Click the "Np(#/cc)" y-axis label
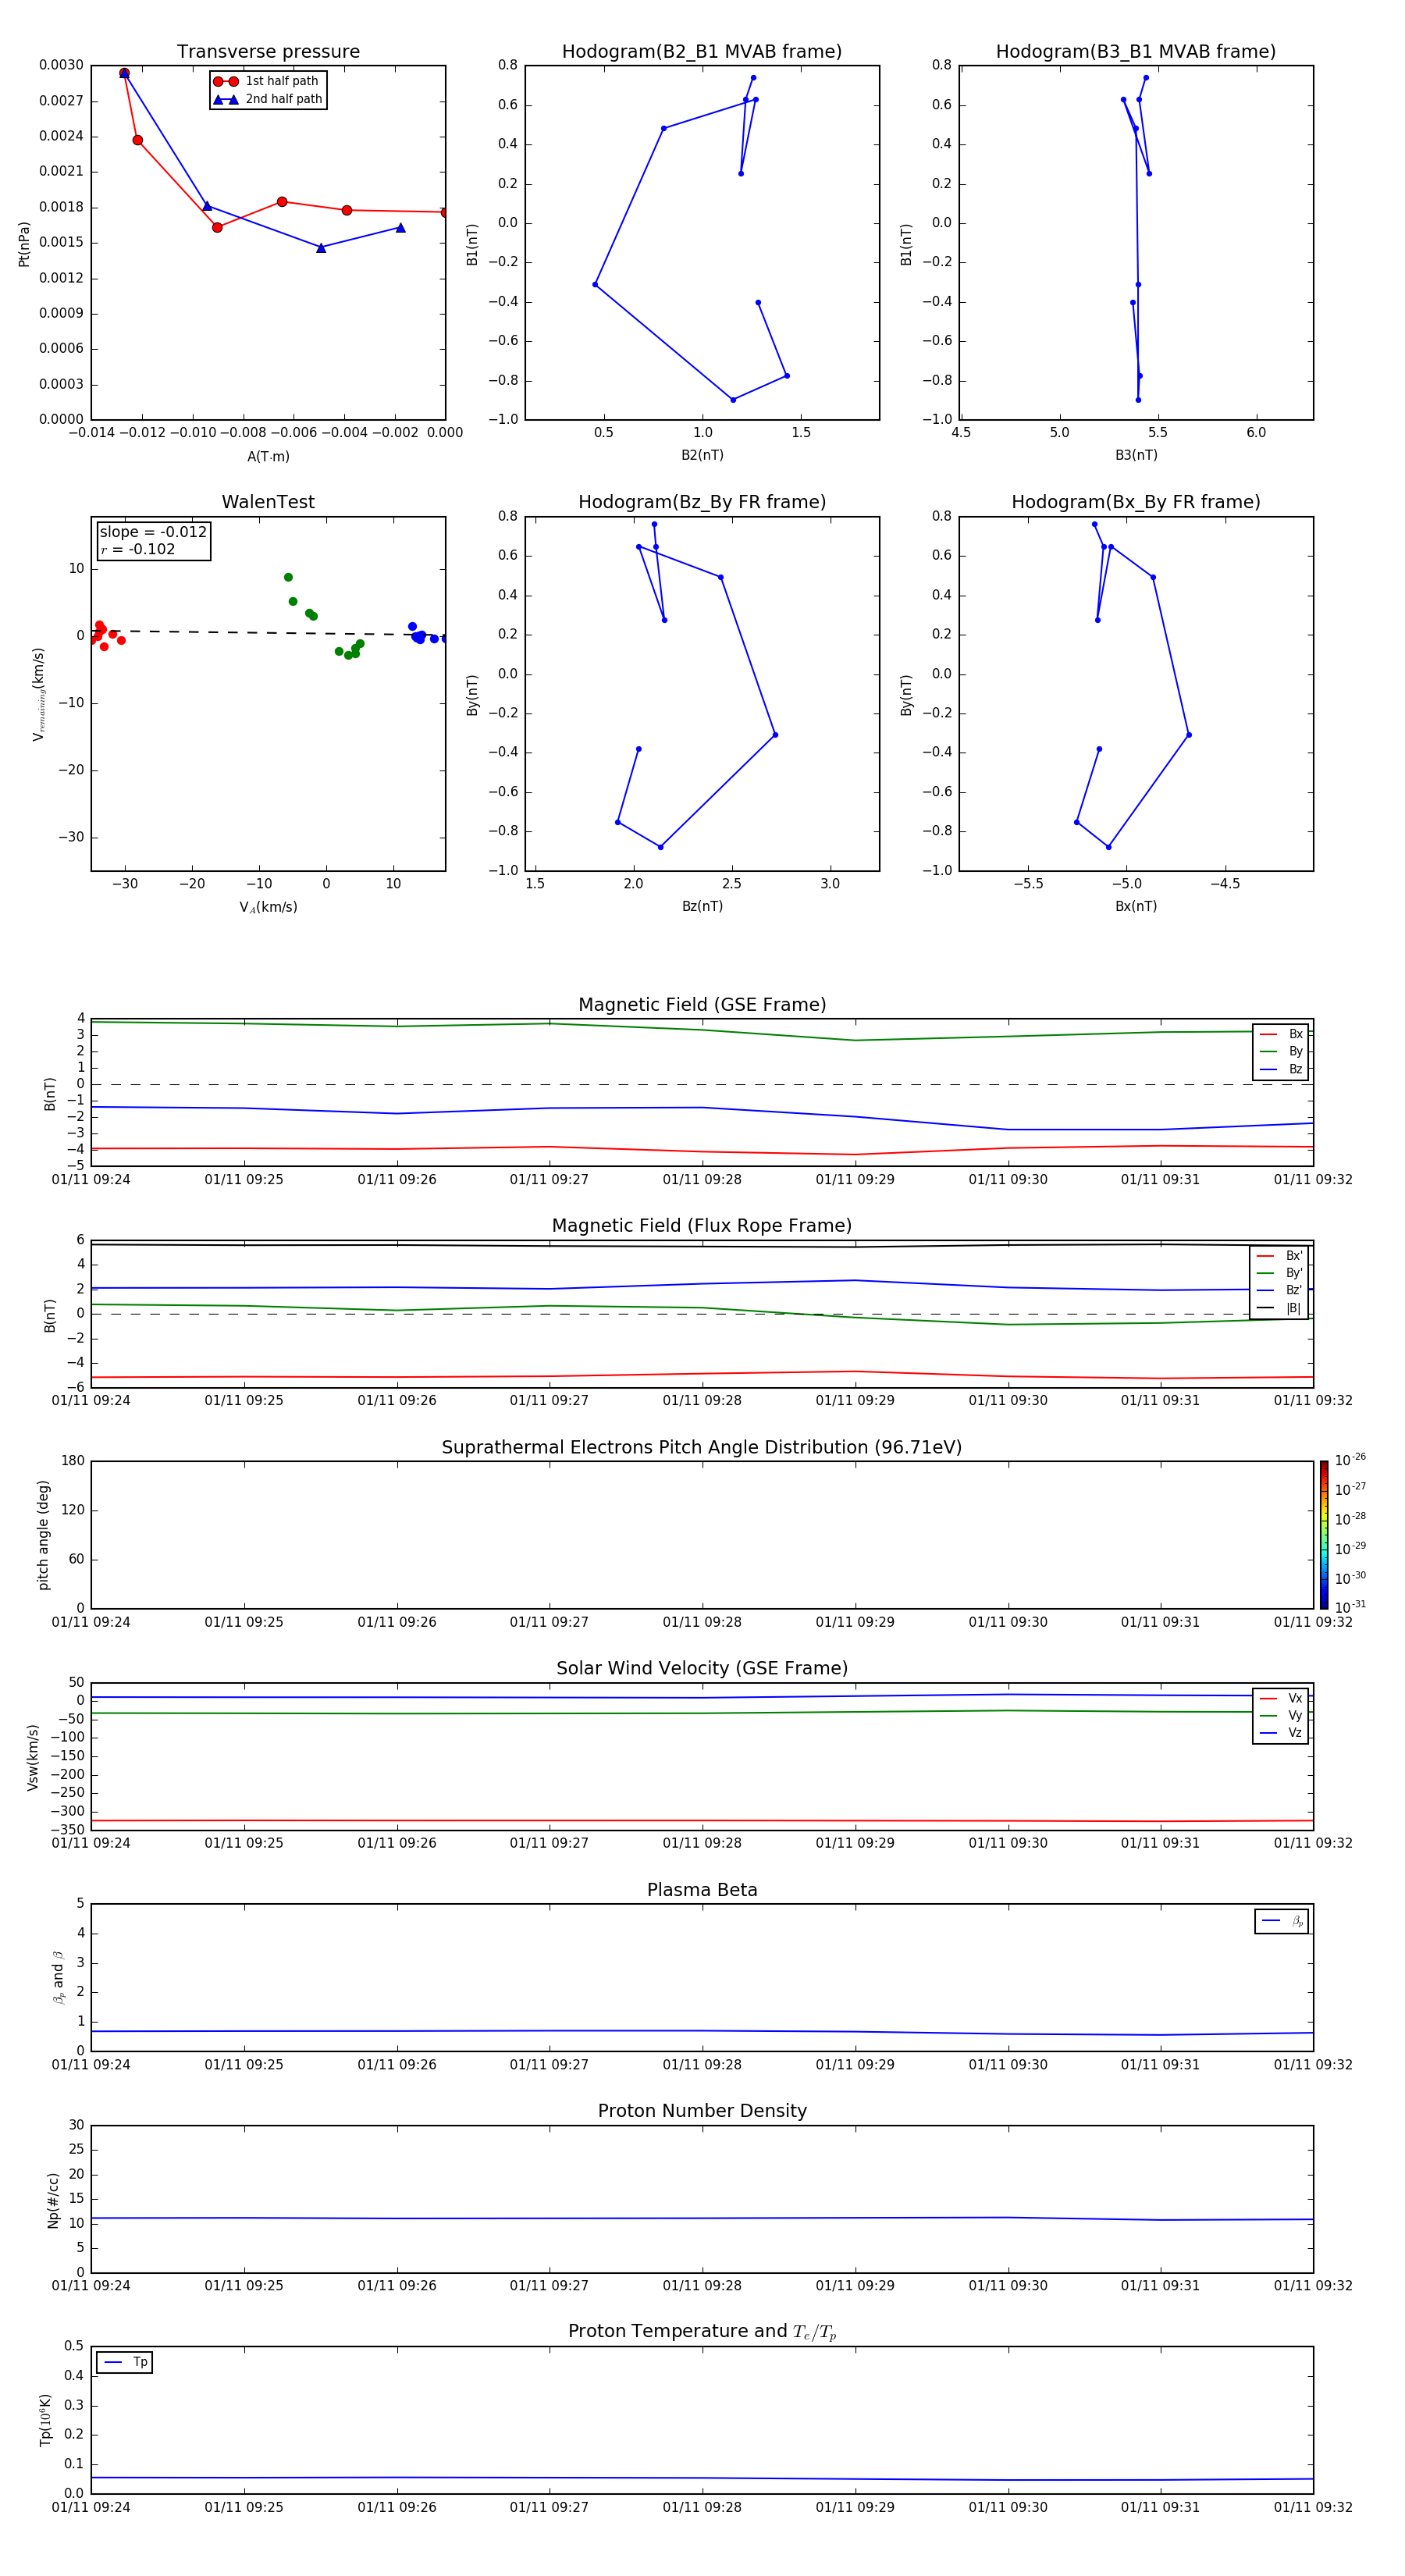 tap(53, 2200)
